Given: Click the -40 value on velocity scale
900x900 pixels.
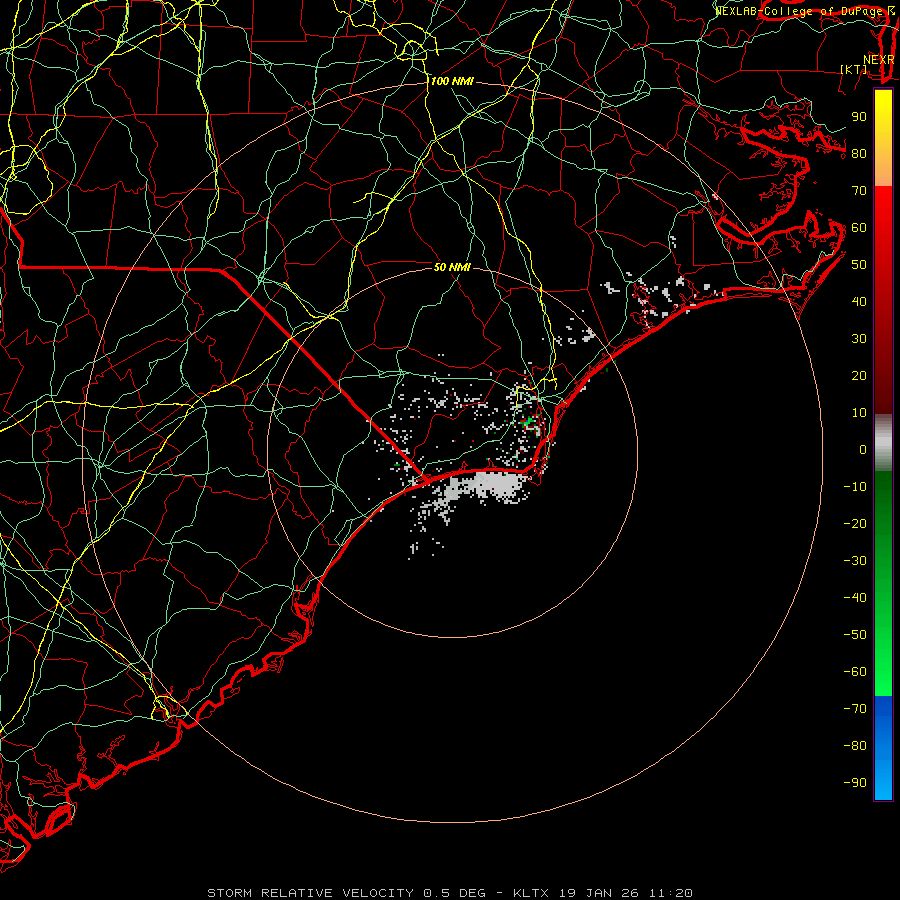Looking at the screenshot, I should pos(855,598).
